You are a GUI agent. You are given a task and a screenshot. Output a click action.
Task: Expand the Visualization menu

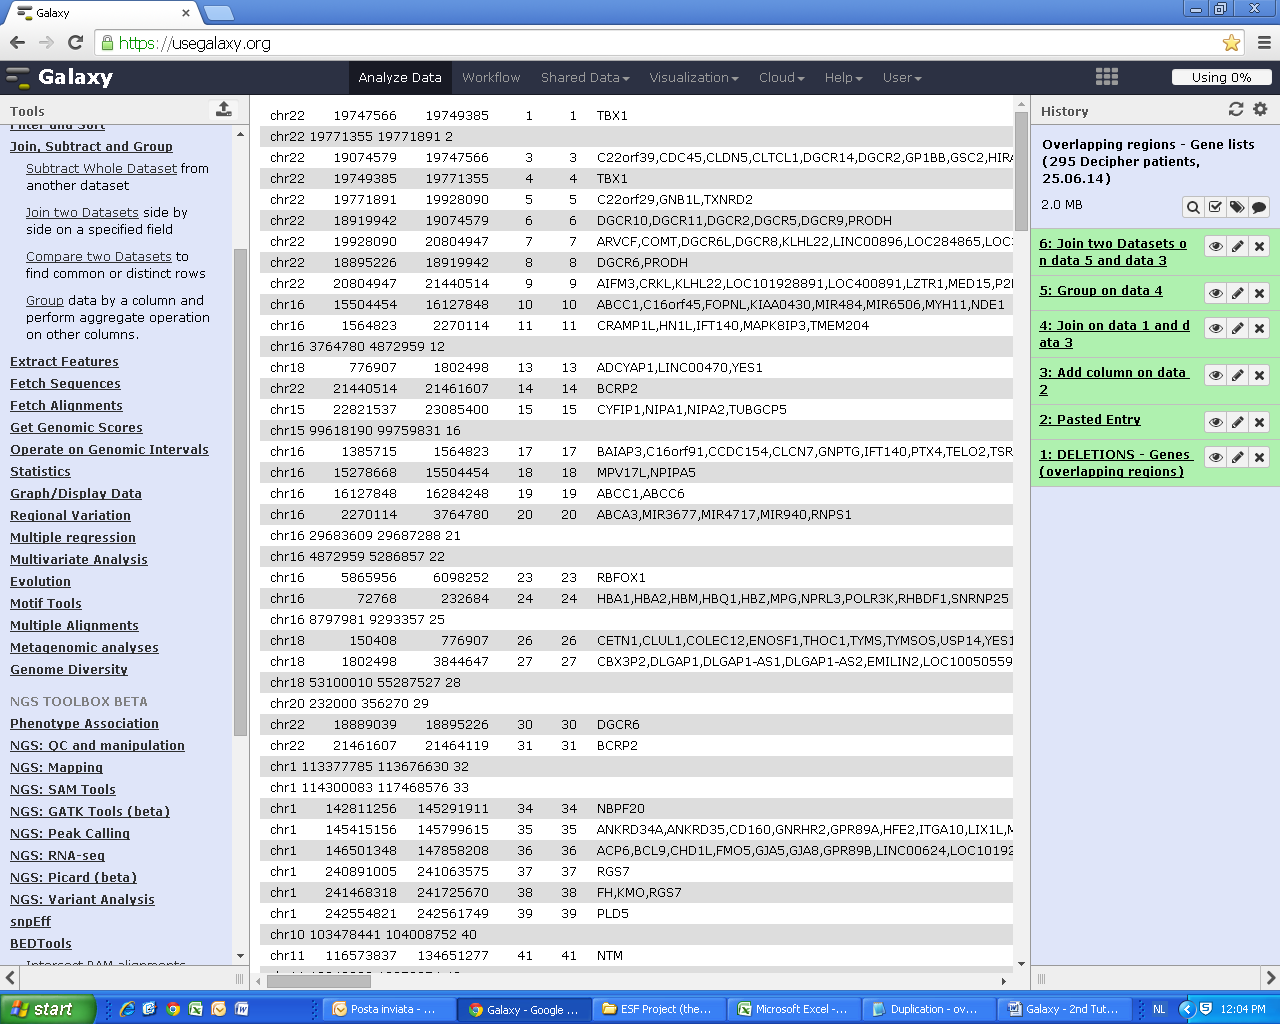point(694,77)
